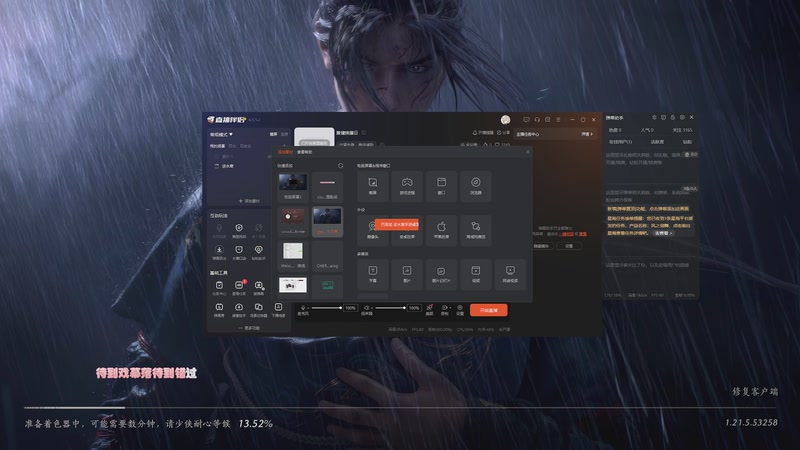
Task: Add a window capture source (窗口 card)
Action: pyautogui.click(x=441, y=186)
